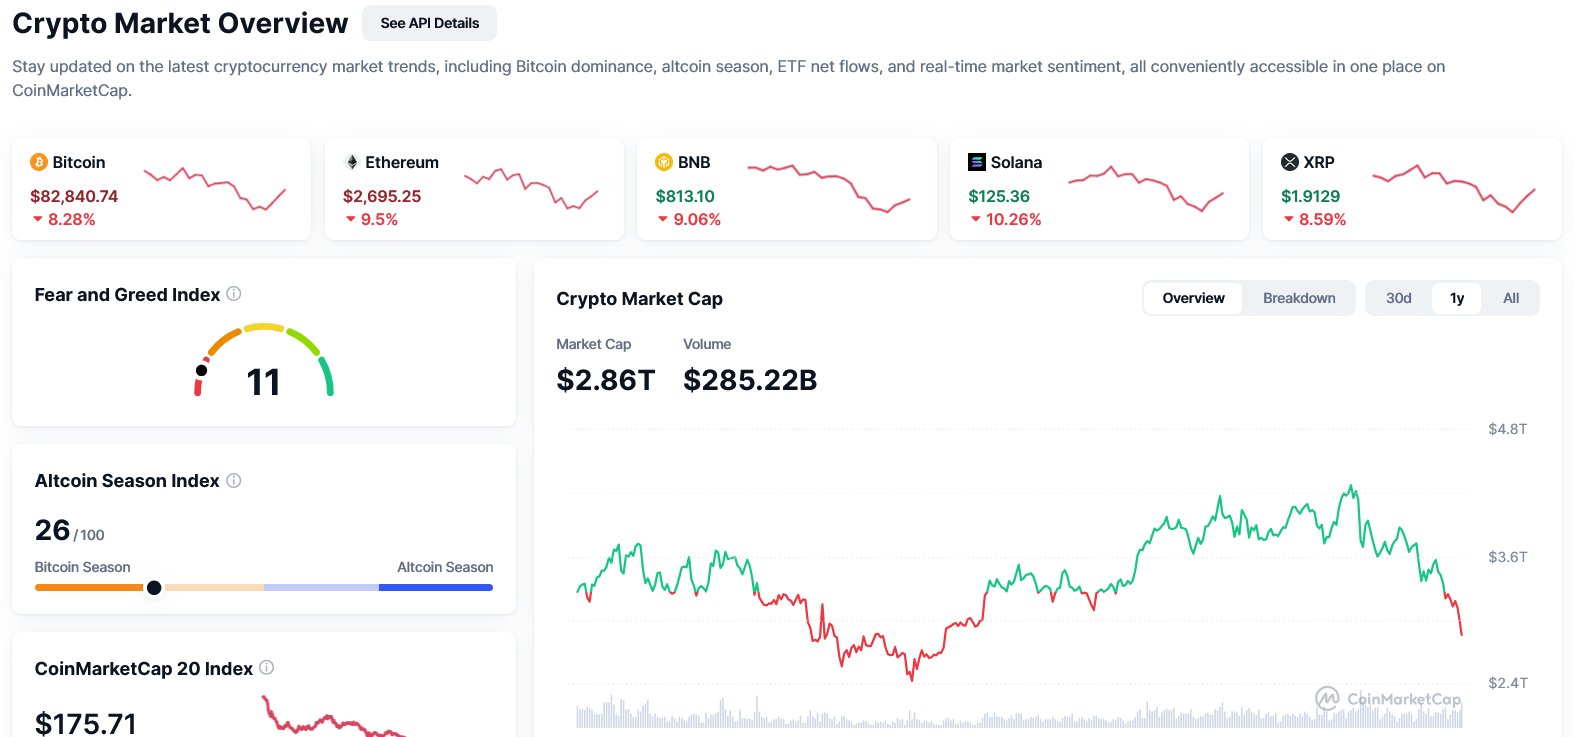Open the Bitcoin price sparkline chart

click(215, 188)
